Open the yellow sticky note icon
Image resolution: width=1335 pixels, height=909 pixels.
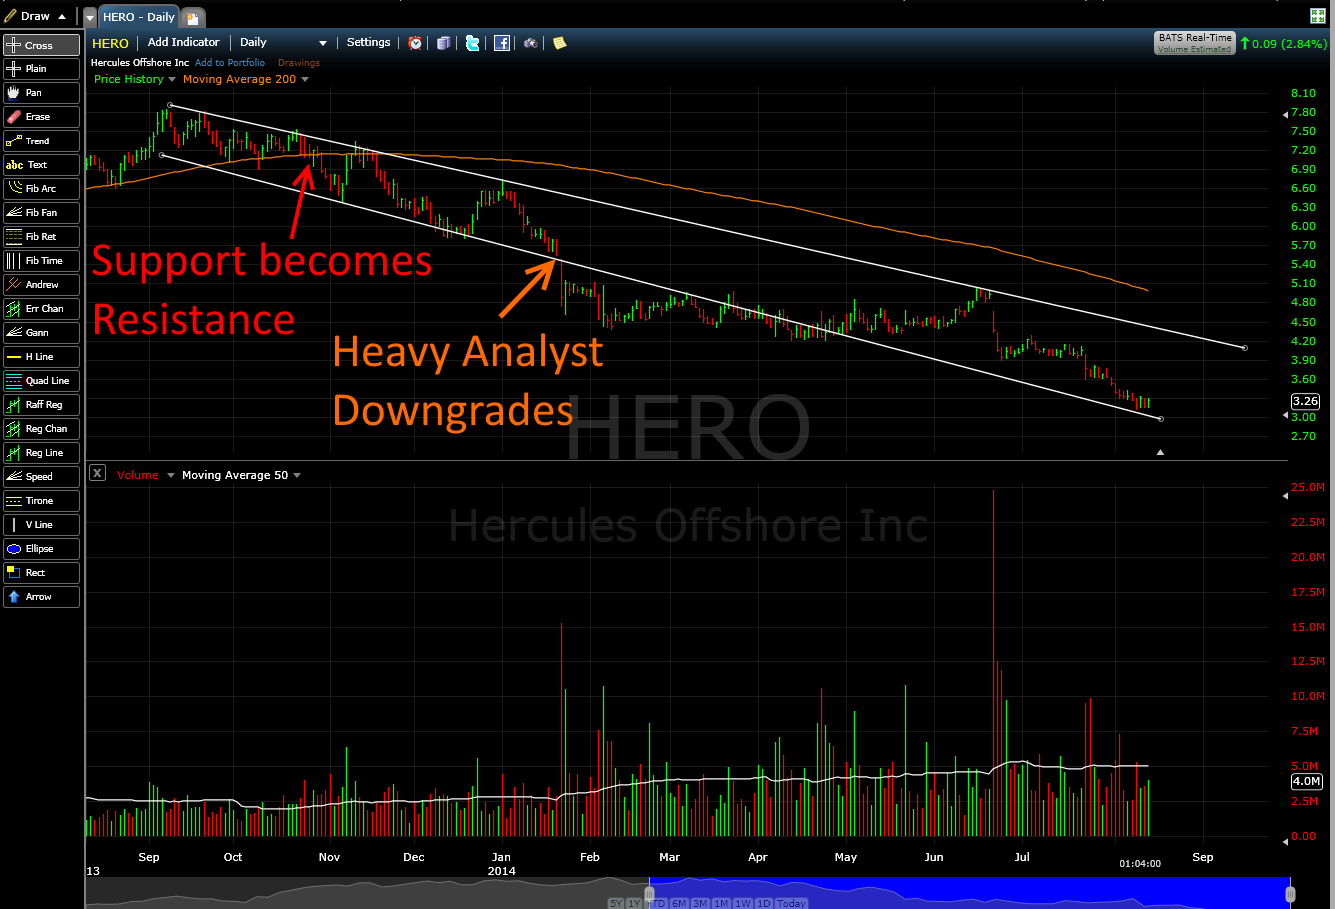(x=559, y=43)
